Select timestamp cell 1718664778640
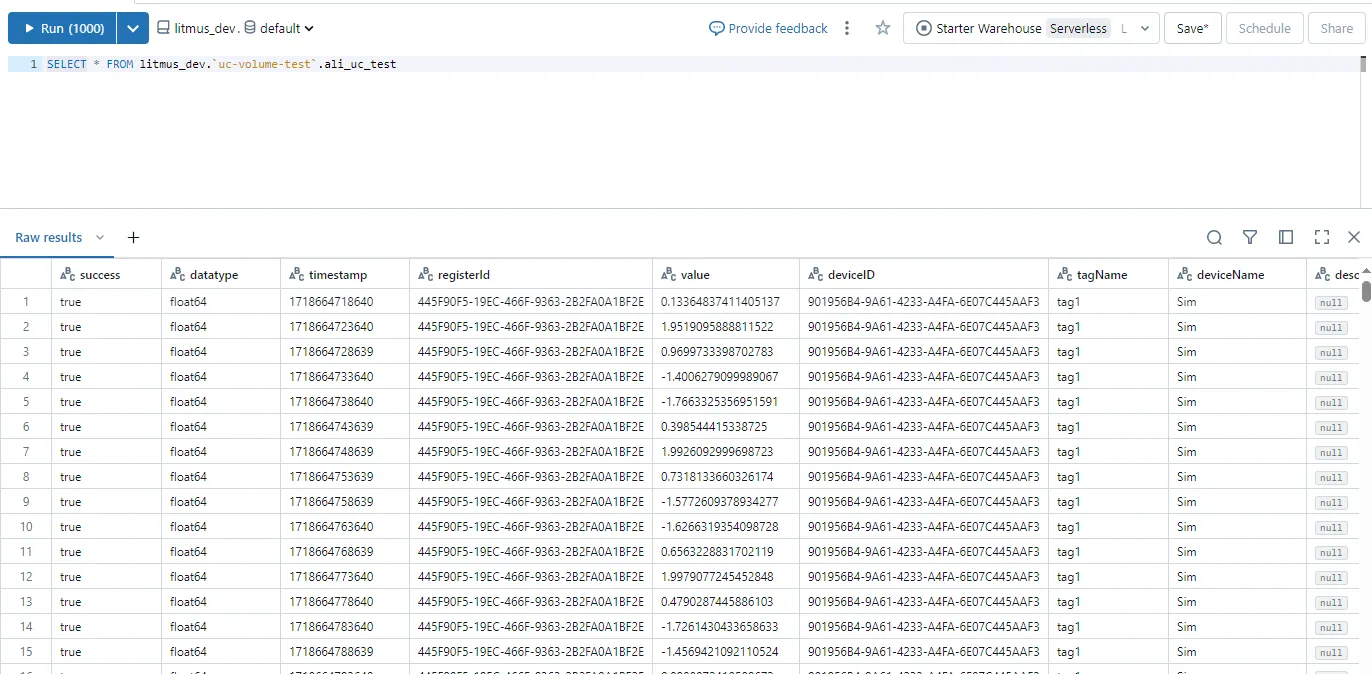The width and height of the screenshot is (1372, 674). (x=345, y=601)
